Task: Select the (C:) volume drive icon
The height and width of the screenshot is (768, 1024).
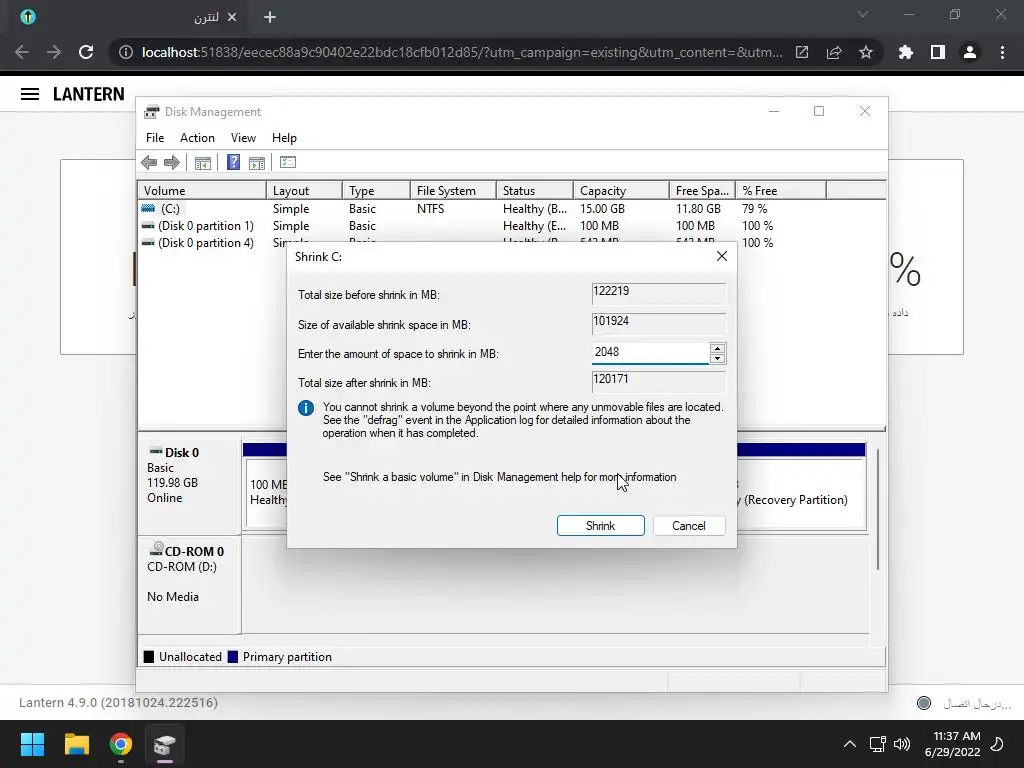Action: [x=148, y=208]
